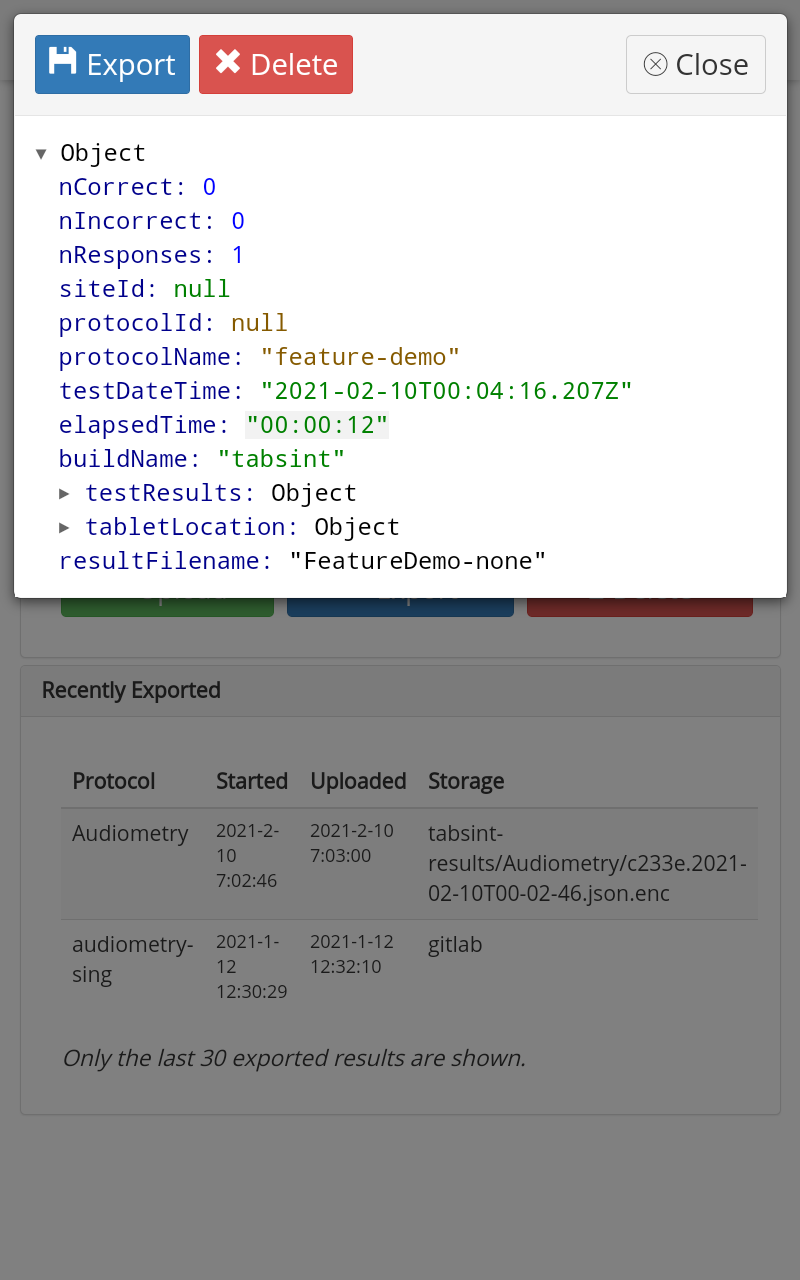This screenshot has width=800, height=1280.
Task: Click the nResponses value 1
Action: (x=238, y=255)
